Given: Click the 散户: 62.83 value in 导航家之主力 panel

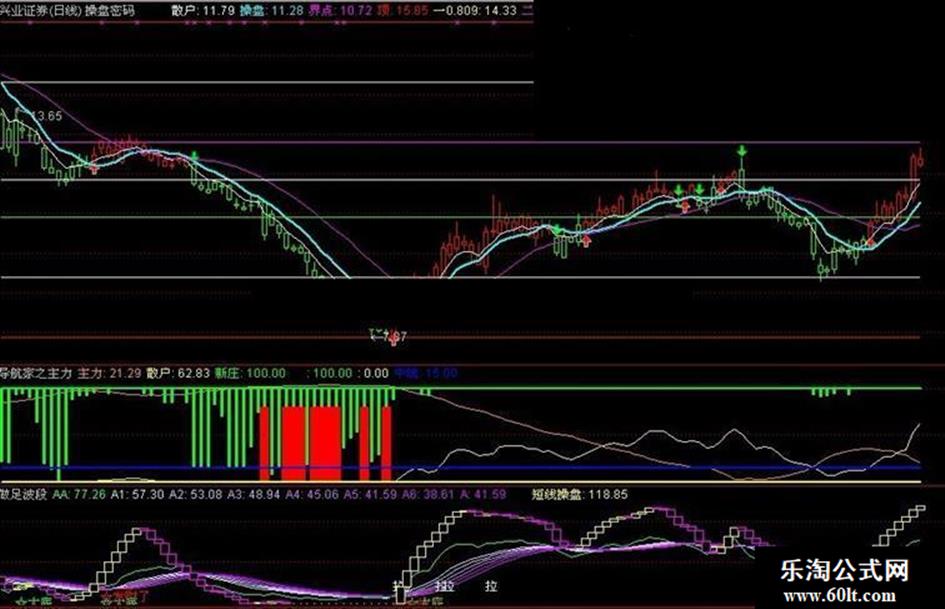Looking at the screenshot, I should click(178, 373).
